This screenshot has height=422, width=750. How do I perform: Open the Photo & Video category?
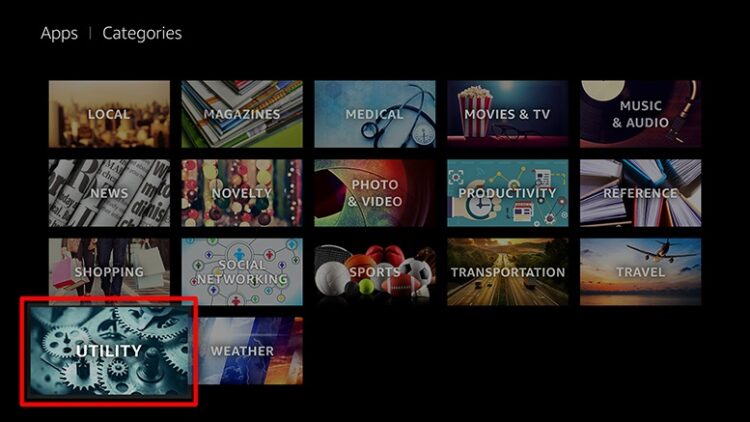coord(375,193)
